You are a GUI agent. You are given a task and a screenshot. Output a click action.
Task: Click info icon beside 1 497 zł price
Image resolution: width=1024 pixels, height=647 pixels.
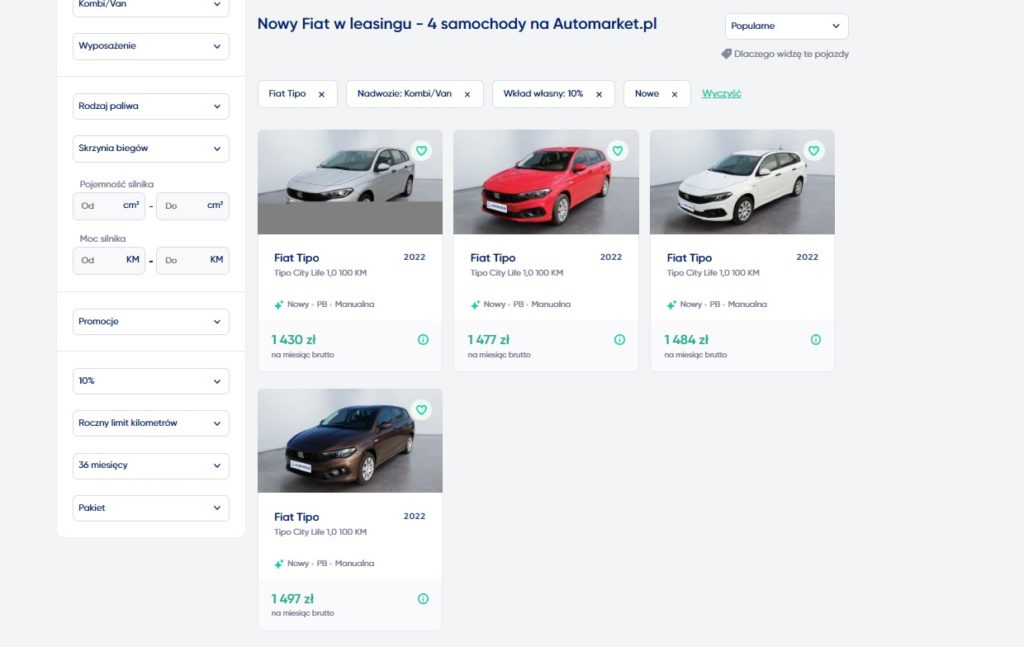(423, 599)
